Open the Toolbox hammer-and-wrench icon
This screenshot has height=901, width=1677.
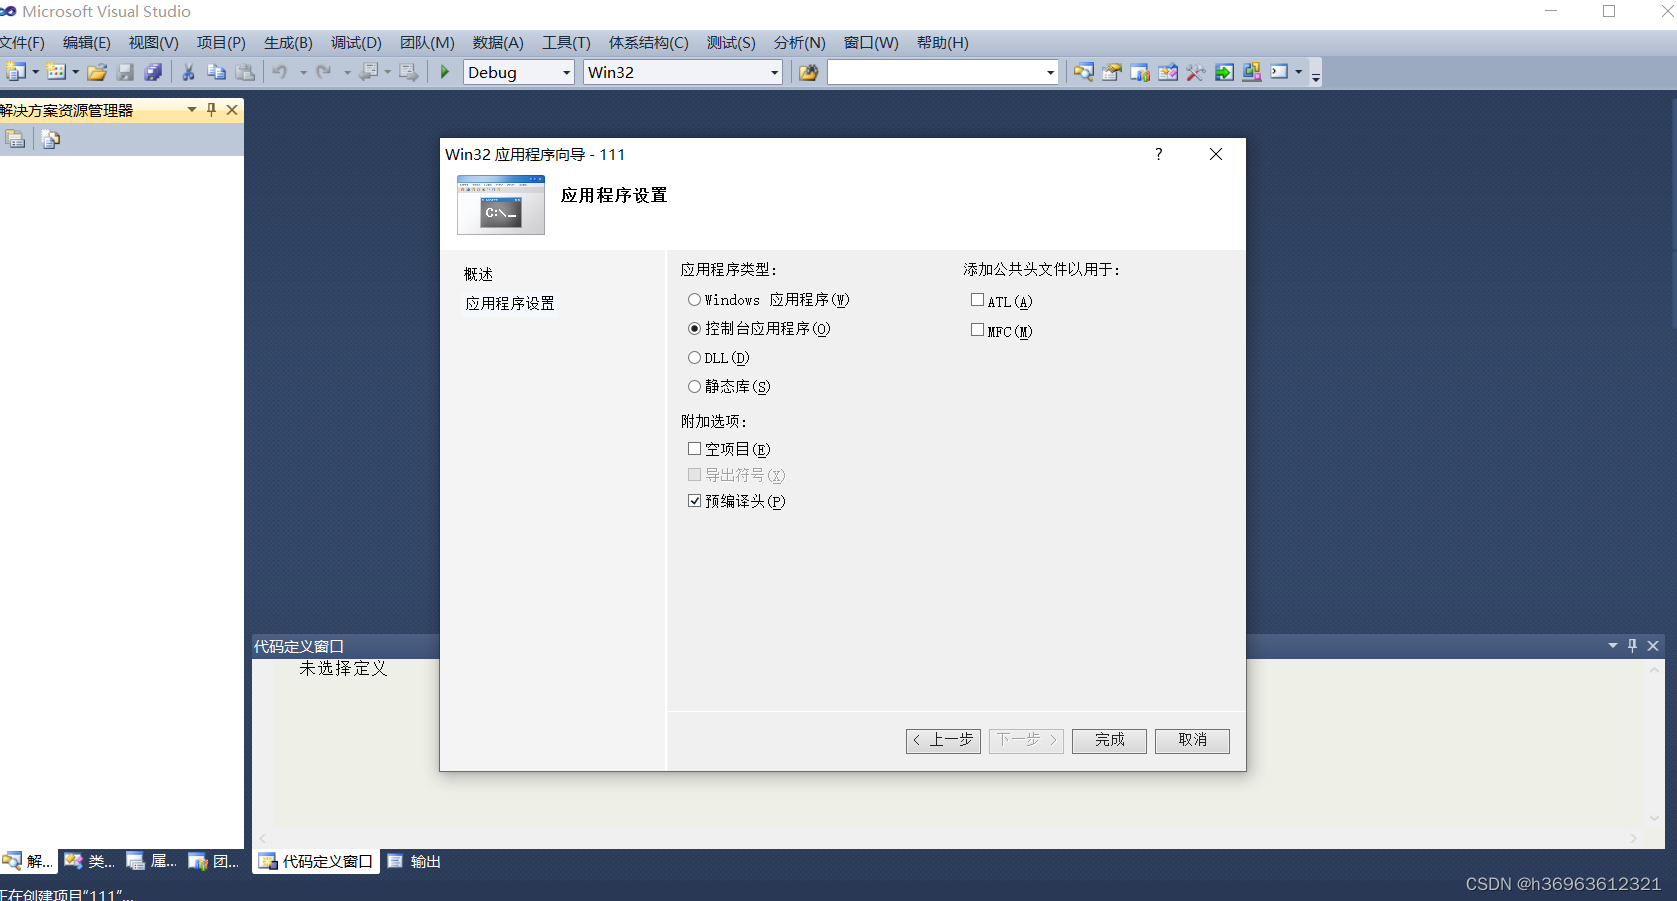[x=1195, y=72]
